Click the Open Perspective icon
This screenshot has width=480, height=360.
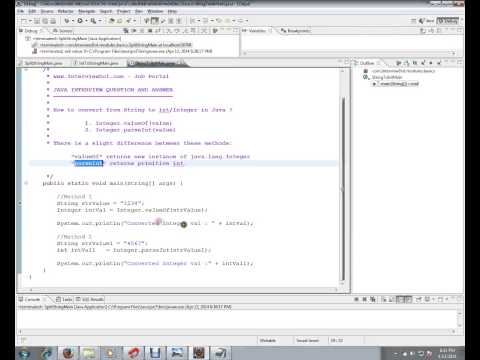414,21
